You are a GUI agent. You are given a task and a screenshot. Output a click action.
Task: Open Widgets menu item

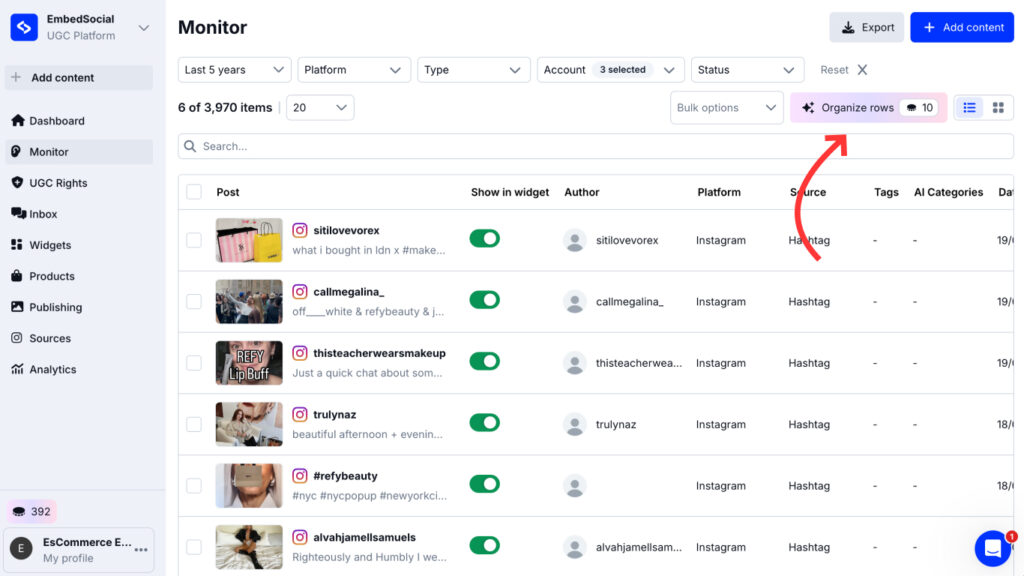tap(78, 245)
